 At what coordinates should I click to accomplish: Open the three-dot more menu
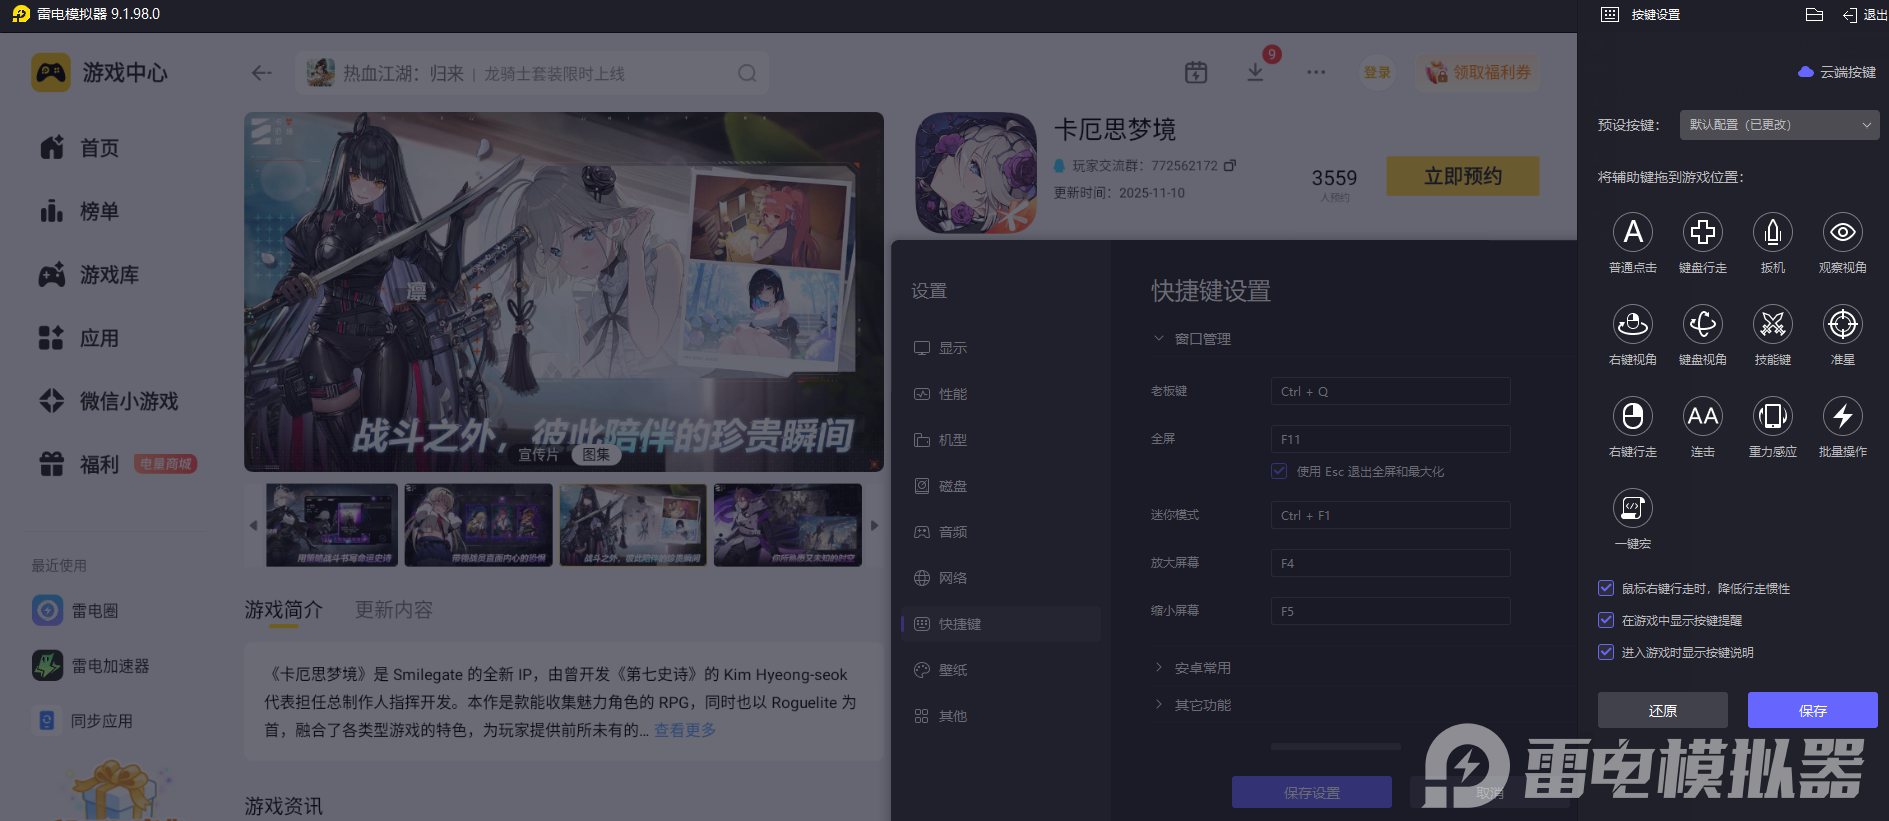(x=1316, y=72)
